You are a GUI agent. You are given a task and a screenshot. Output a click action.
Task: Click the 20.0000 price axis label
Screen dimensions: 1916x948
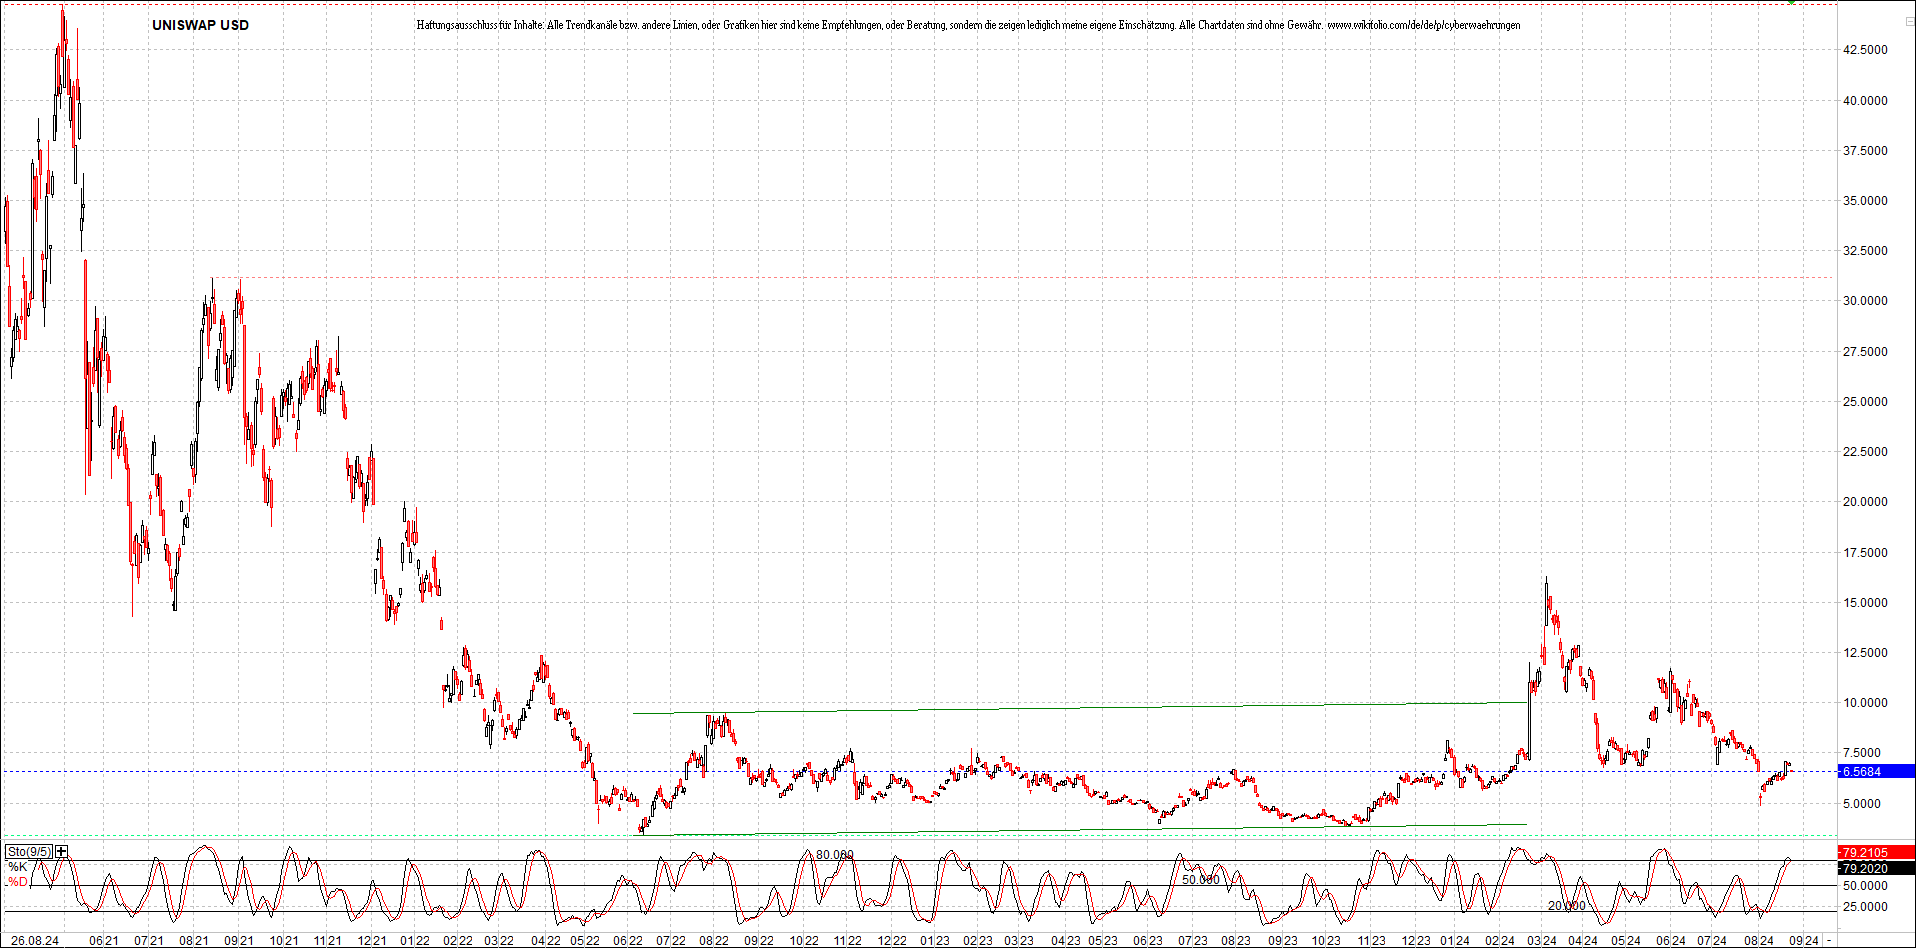pos(1865,502)
